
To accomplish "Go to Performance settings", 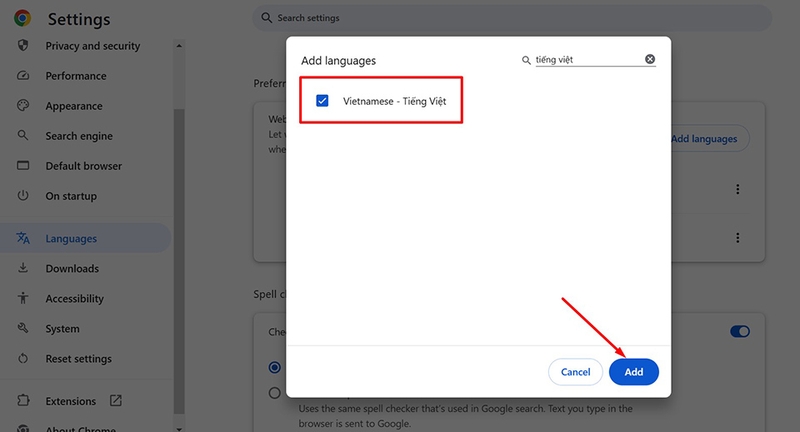I will click(76, 76).
